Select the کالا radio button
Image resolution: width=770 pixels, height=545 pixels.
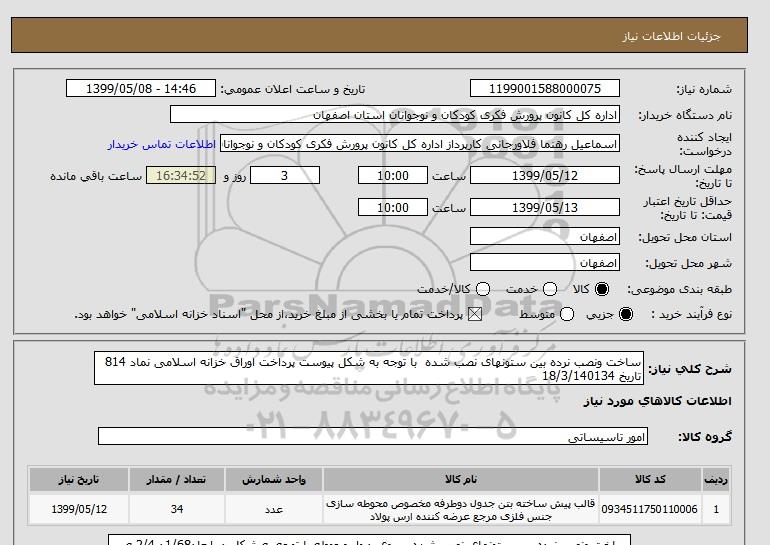tap(602, 289)
